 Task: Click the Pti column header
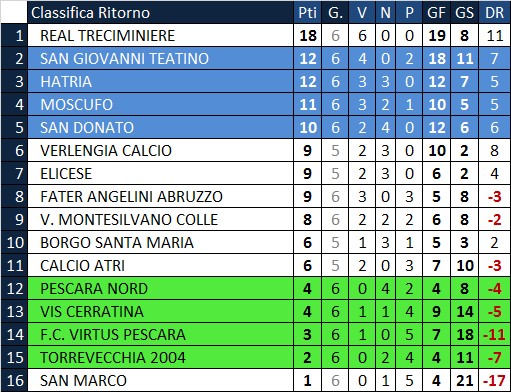307,13
